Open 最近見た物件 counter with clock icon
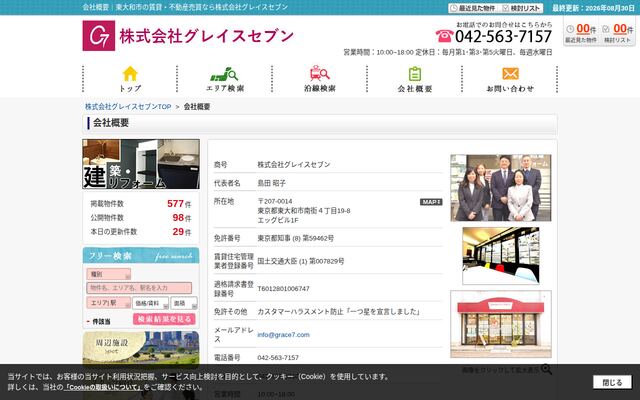The height and width of the screenshot is (400, 640). tap(581, 32)
